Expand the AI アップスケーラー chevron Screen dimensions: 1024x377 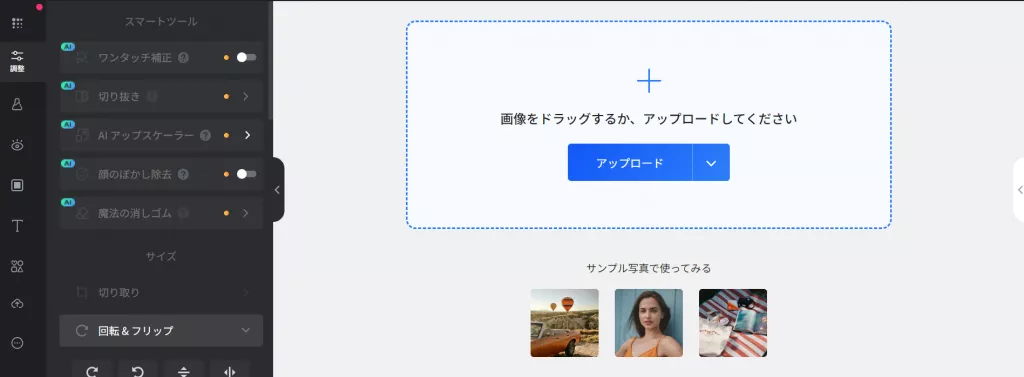click(x=248, y=135)
